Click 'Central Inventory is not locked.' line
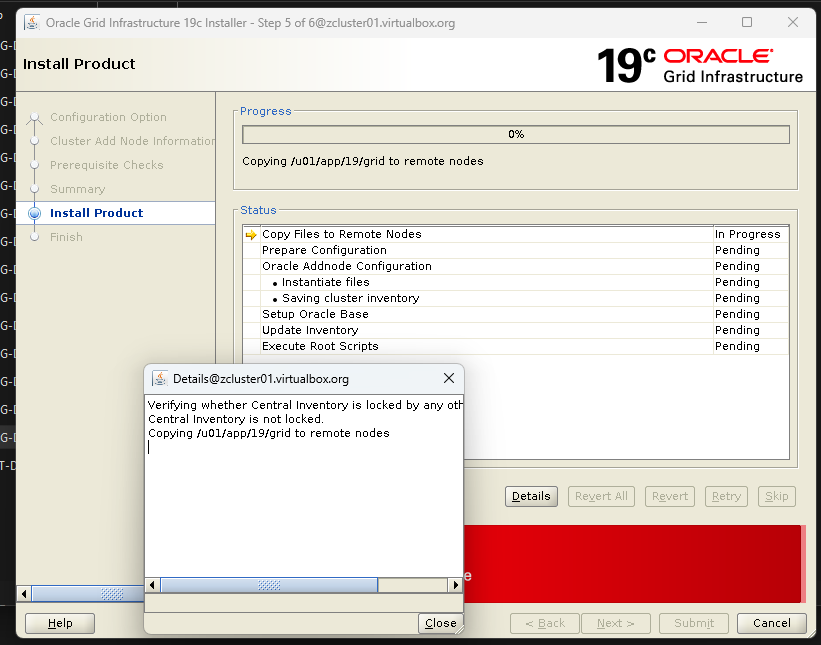 (x=236, y=419)
